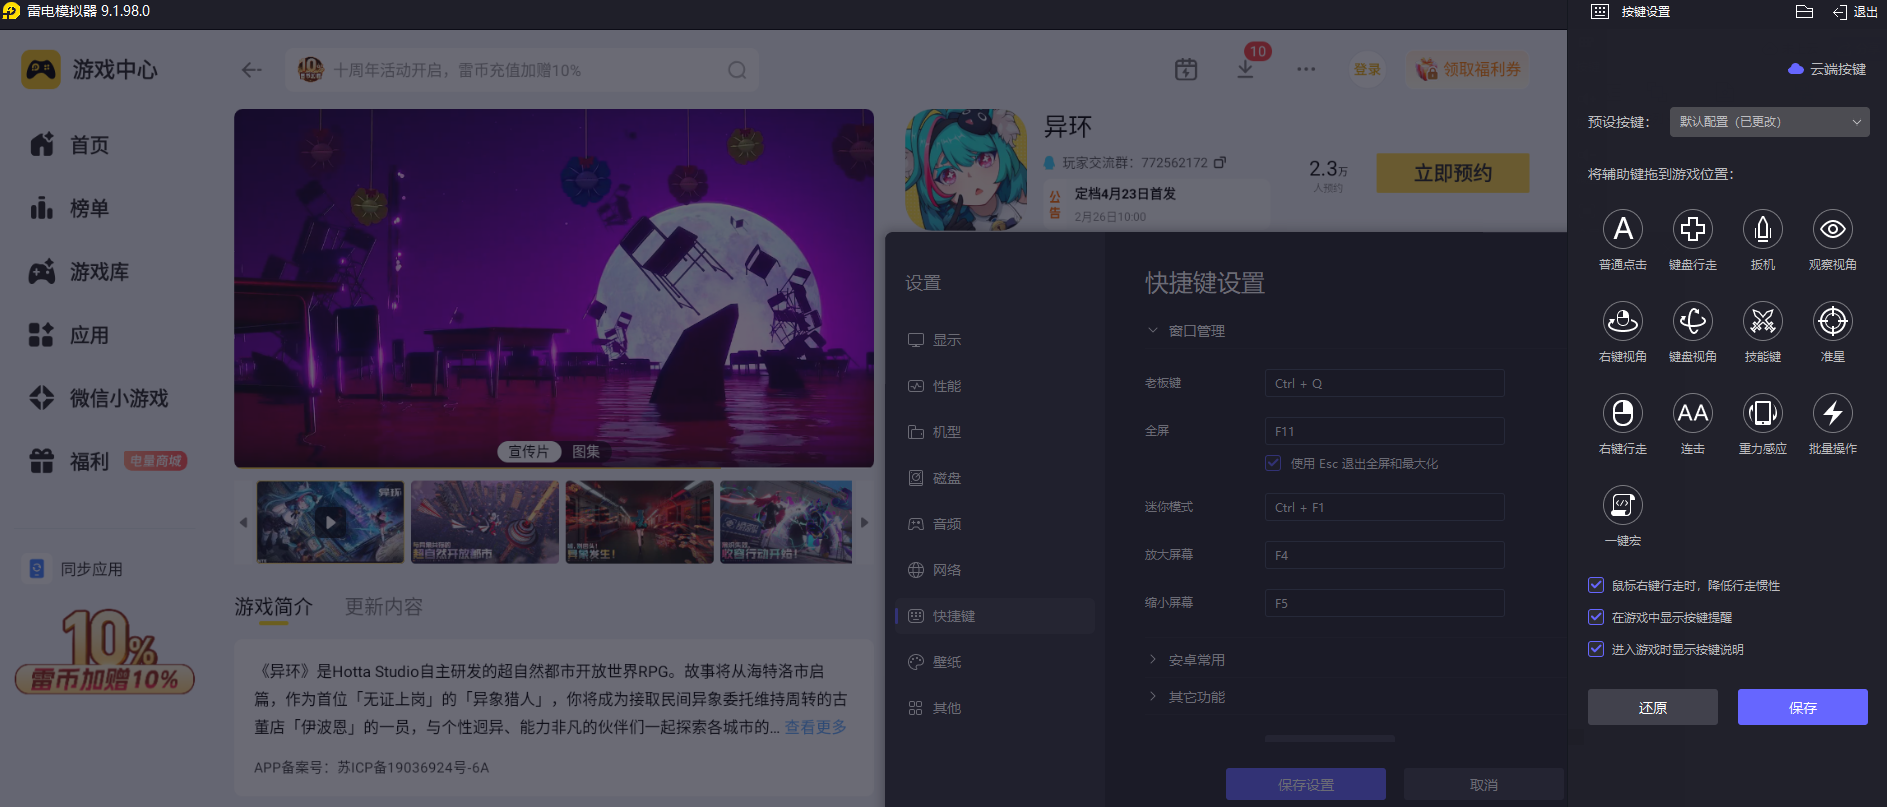
Task: Uncheck 使用 Esc 退出全屏和最大化
Action: coord(1273,463)
